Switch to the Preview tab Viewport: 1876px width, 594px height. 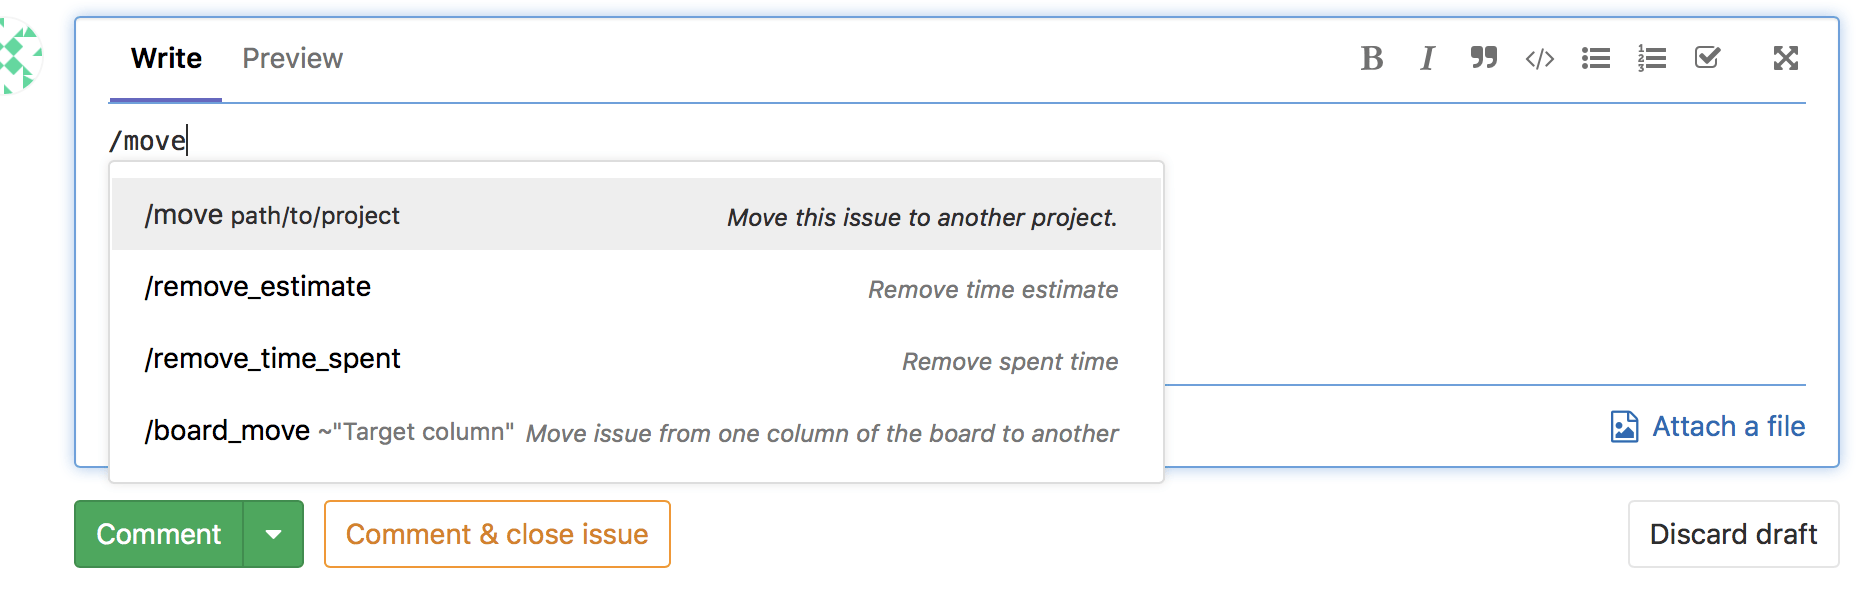pos(291,58)
